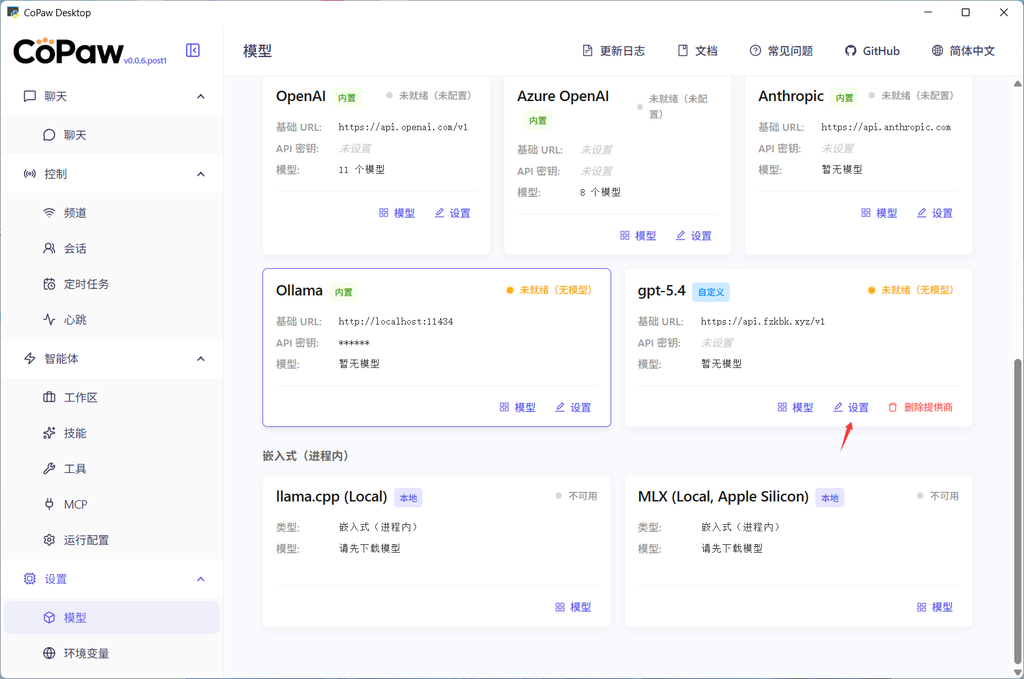
Task: Collapse the 控制 sidebar group
Action: click(x=200, y=174)
